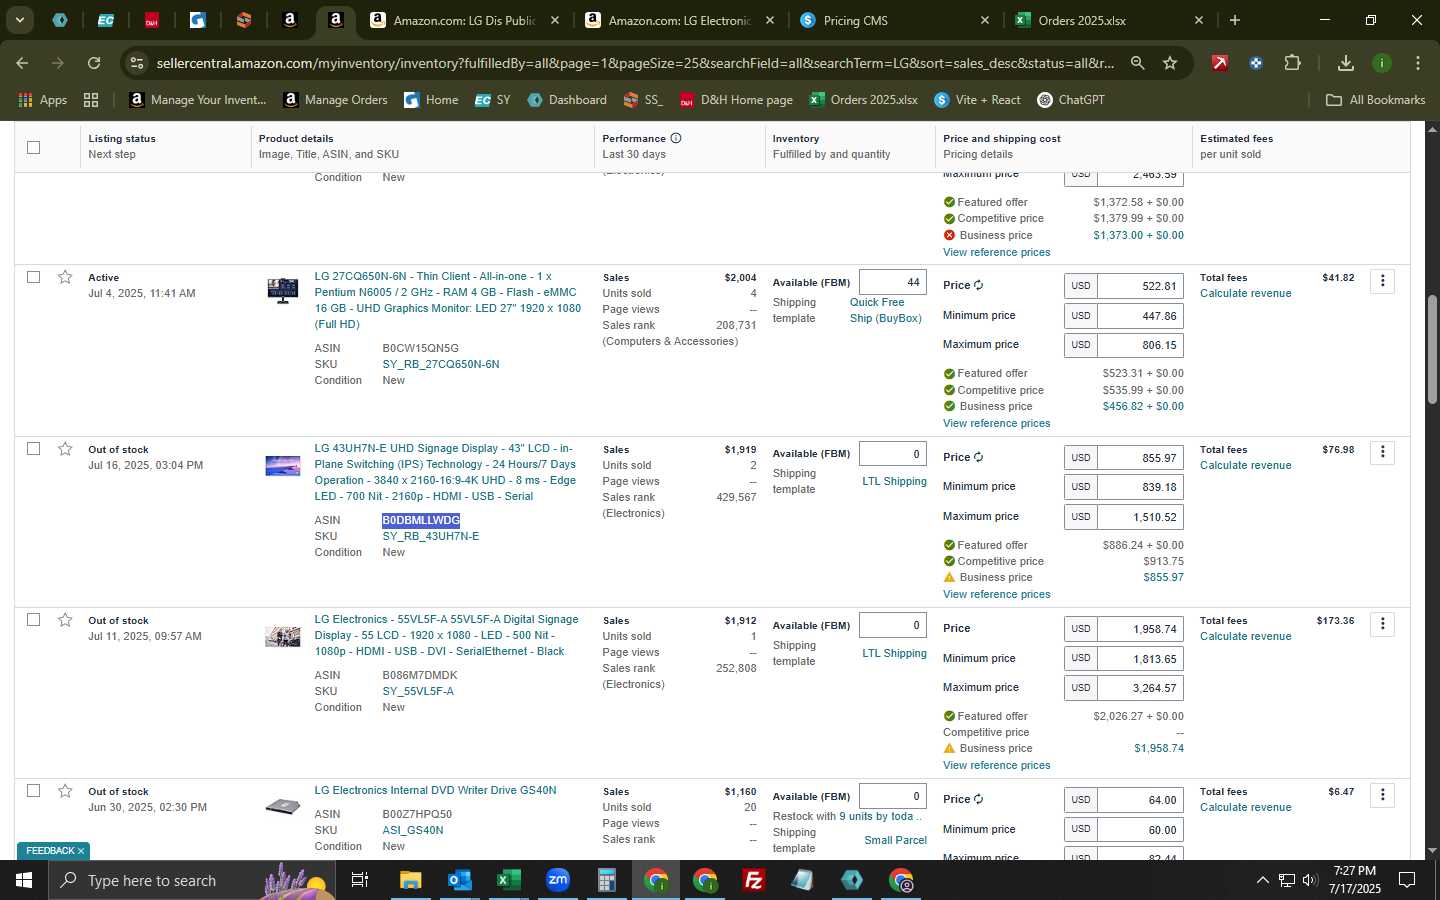Select the LG 27CQ650N-6N row checkbox
Image resolution: width=1440 pixels, height=900 pixels.
point(33,277)
